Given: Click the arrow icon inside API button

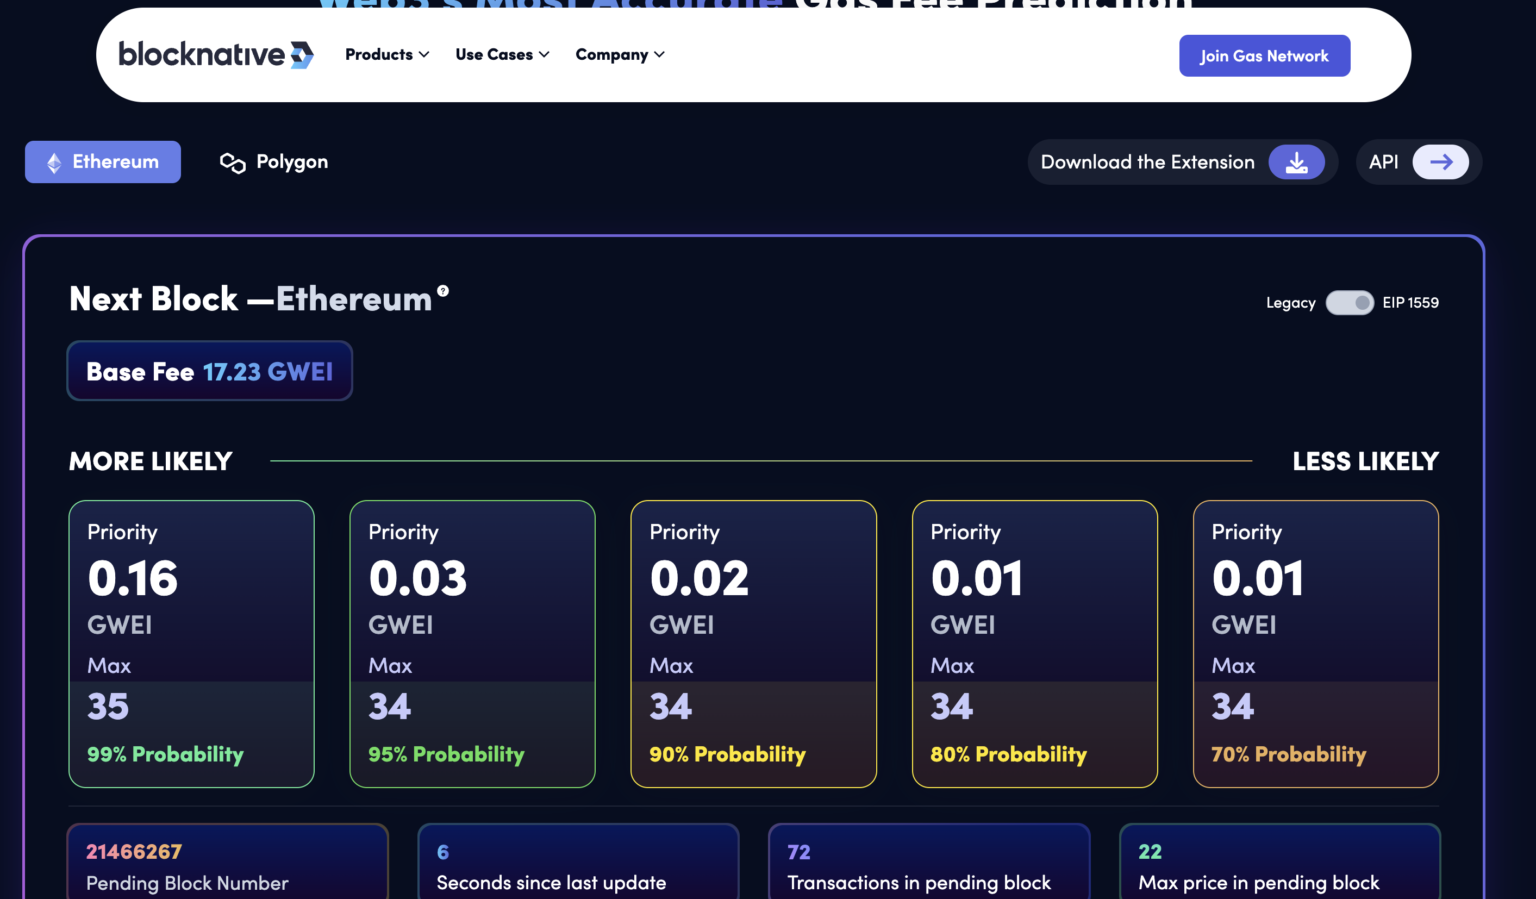Looking at the screenshot, I should click(x=1440, y=161).
